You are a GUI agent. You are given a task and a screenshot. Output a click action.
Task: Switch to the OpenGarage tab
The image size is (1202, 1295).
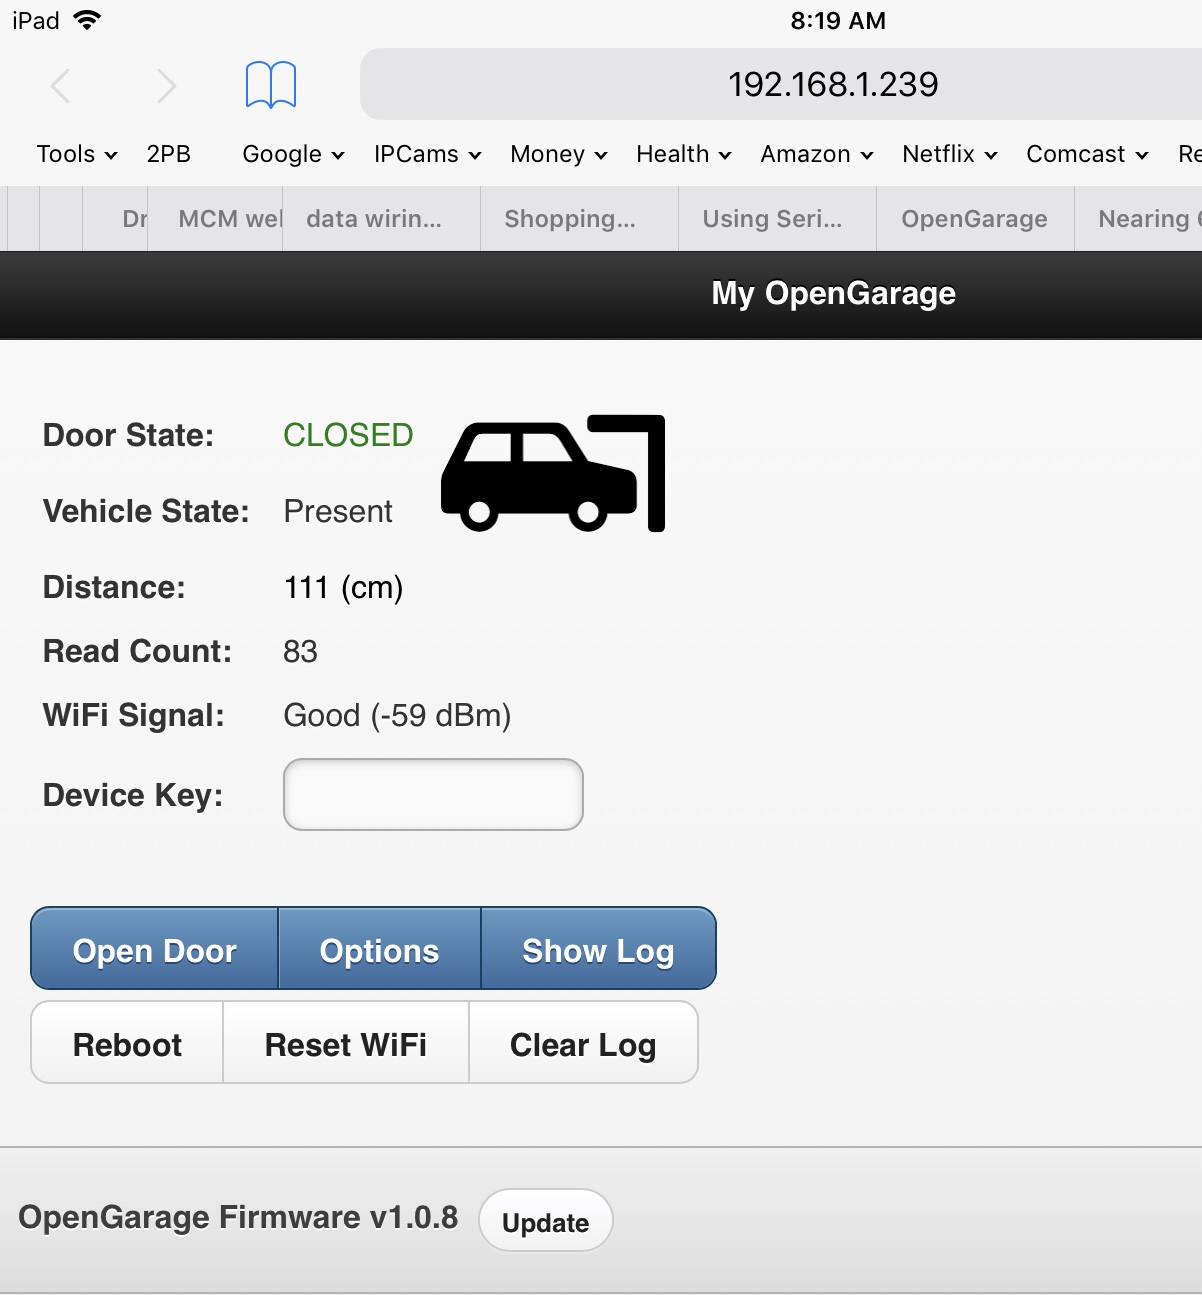tap(974, 219)
